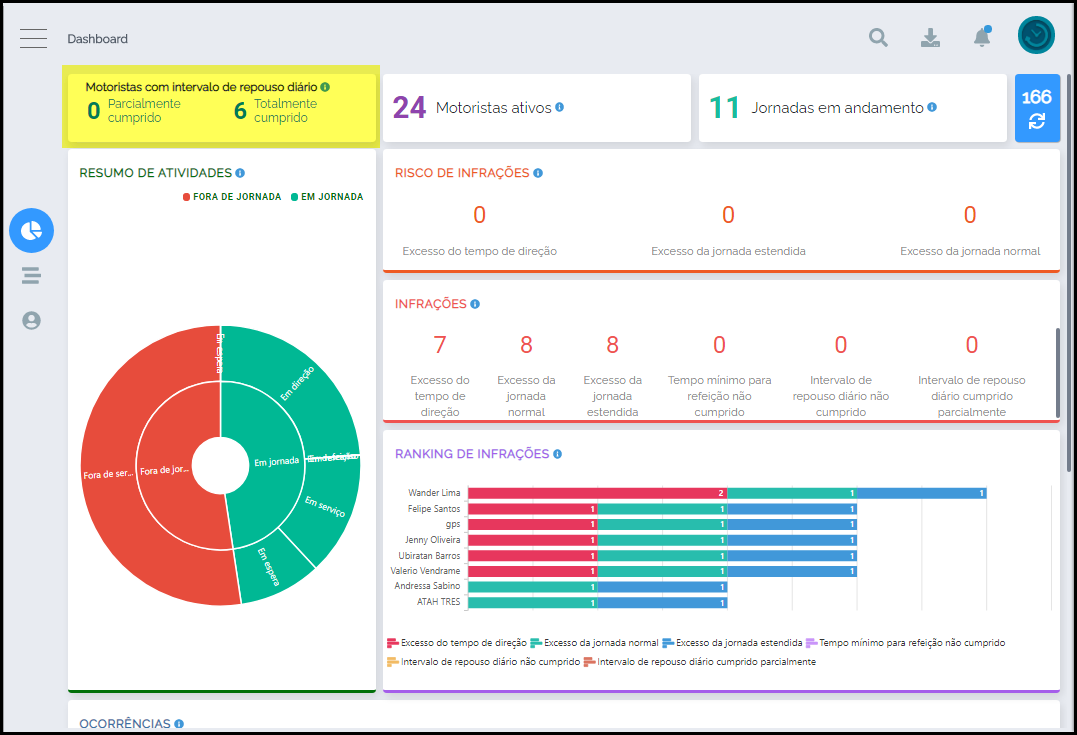Click Wander Lima's red bar segment
This screenshot has height=735, width=1077.
(x=597, y=493)
